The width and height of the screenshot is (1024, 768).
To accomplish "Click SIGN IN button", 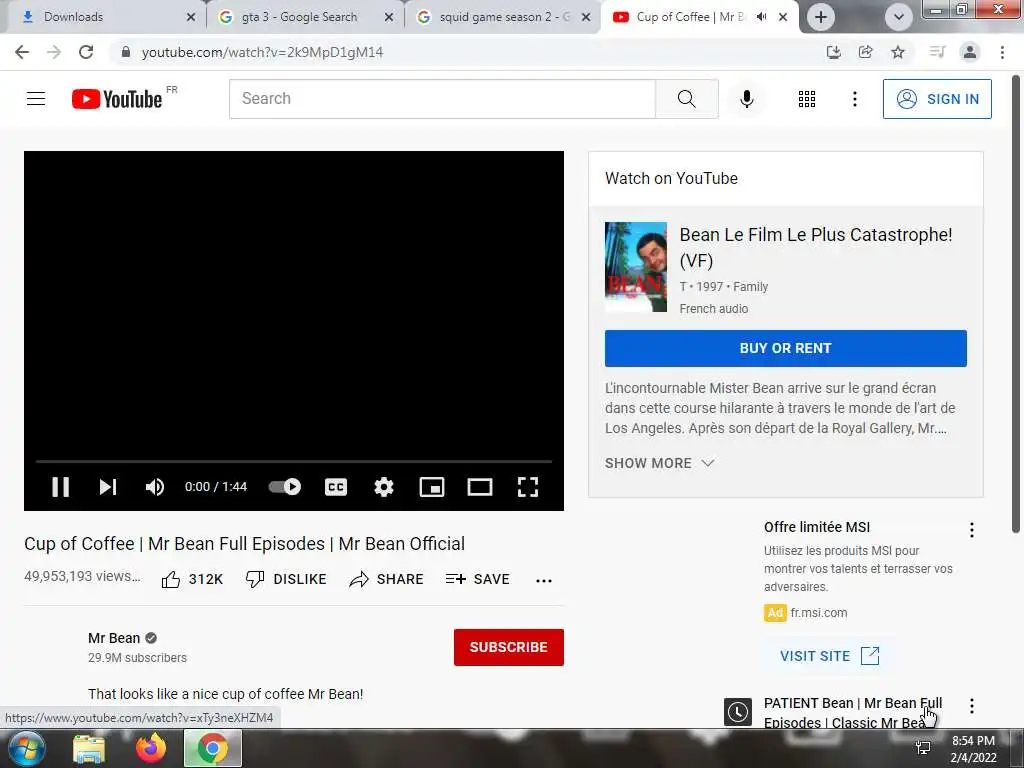I will pyautogui.click(x=937, y=99).
